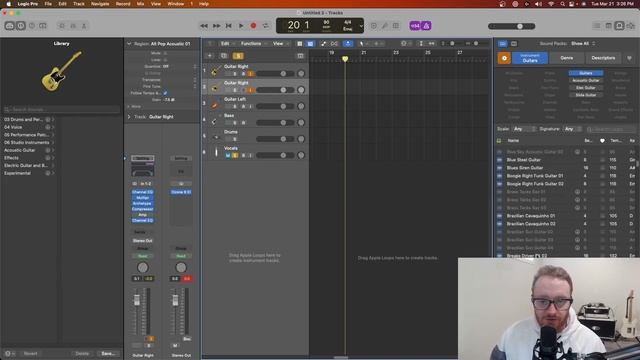Toggle the purple metronome button

coord(426,26)
